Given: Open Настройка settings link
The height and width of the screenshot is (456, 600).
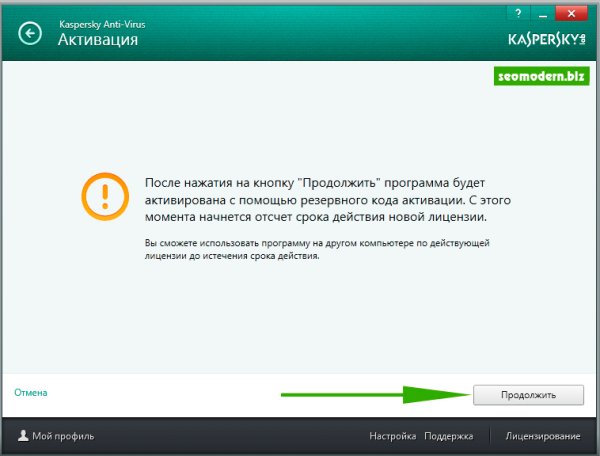Looking at the screenshot, I should (x=393, y=436).
